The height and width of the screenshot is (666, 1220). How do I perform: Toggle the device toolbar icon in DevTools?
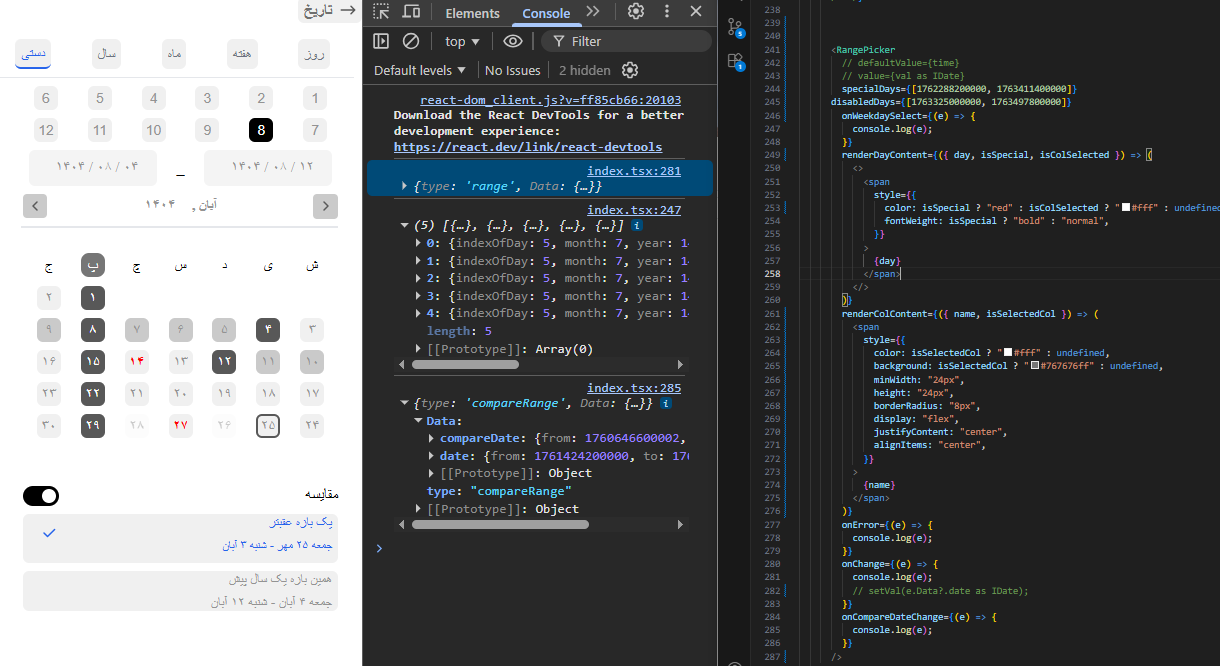(x=411, y=12)
